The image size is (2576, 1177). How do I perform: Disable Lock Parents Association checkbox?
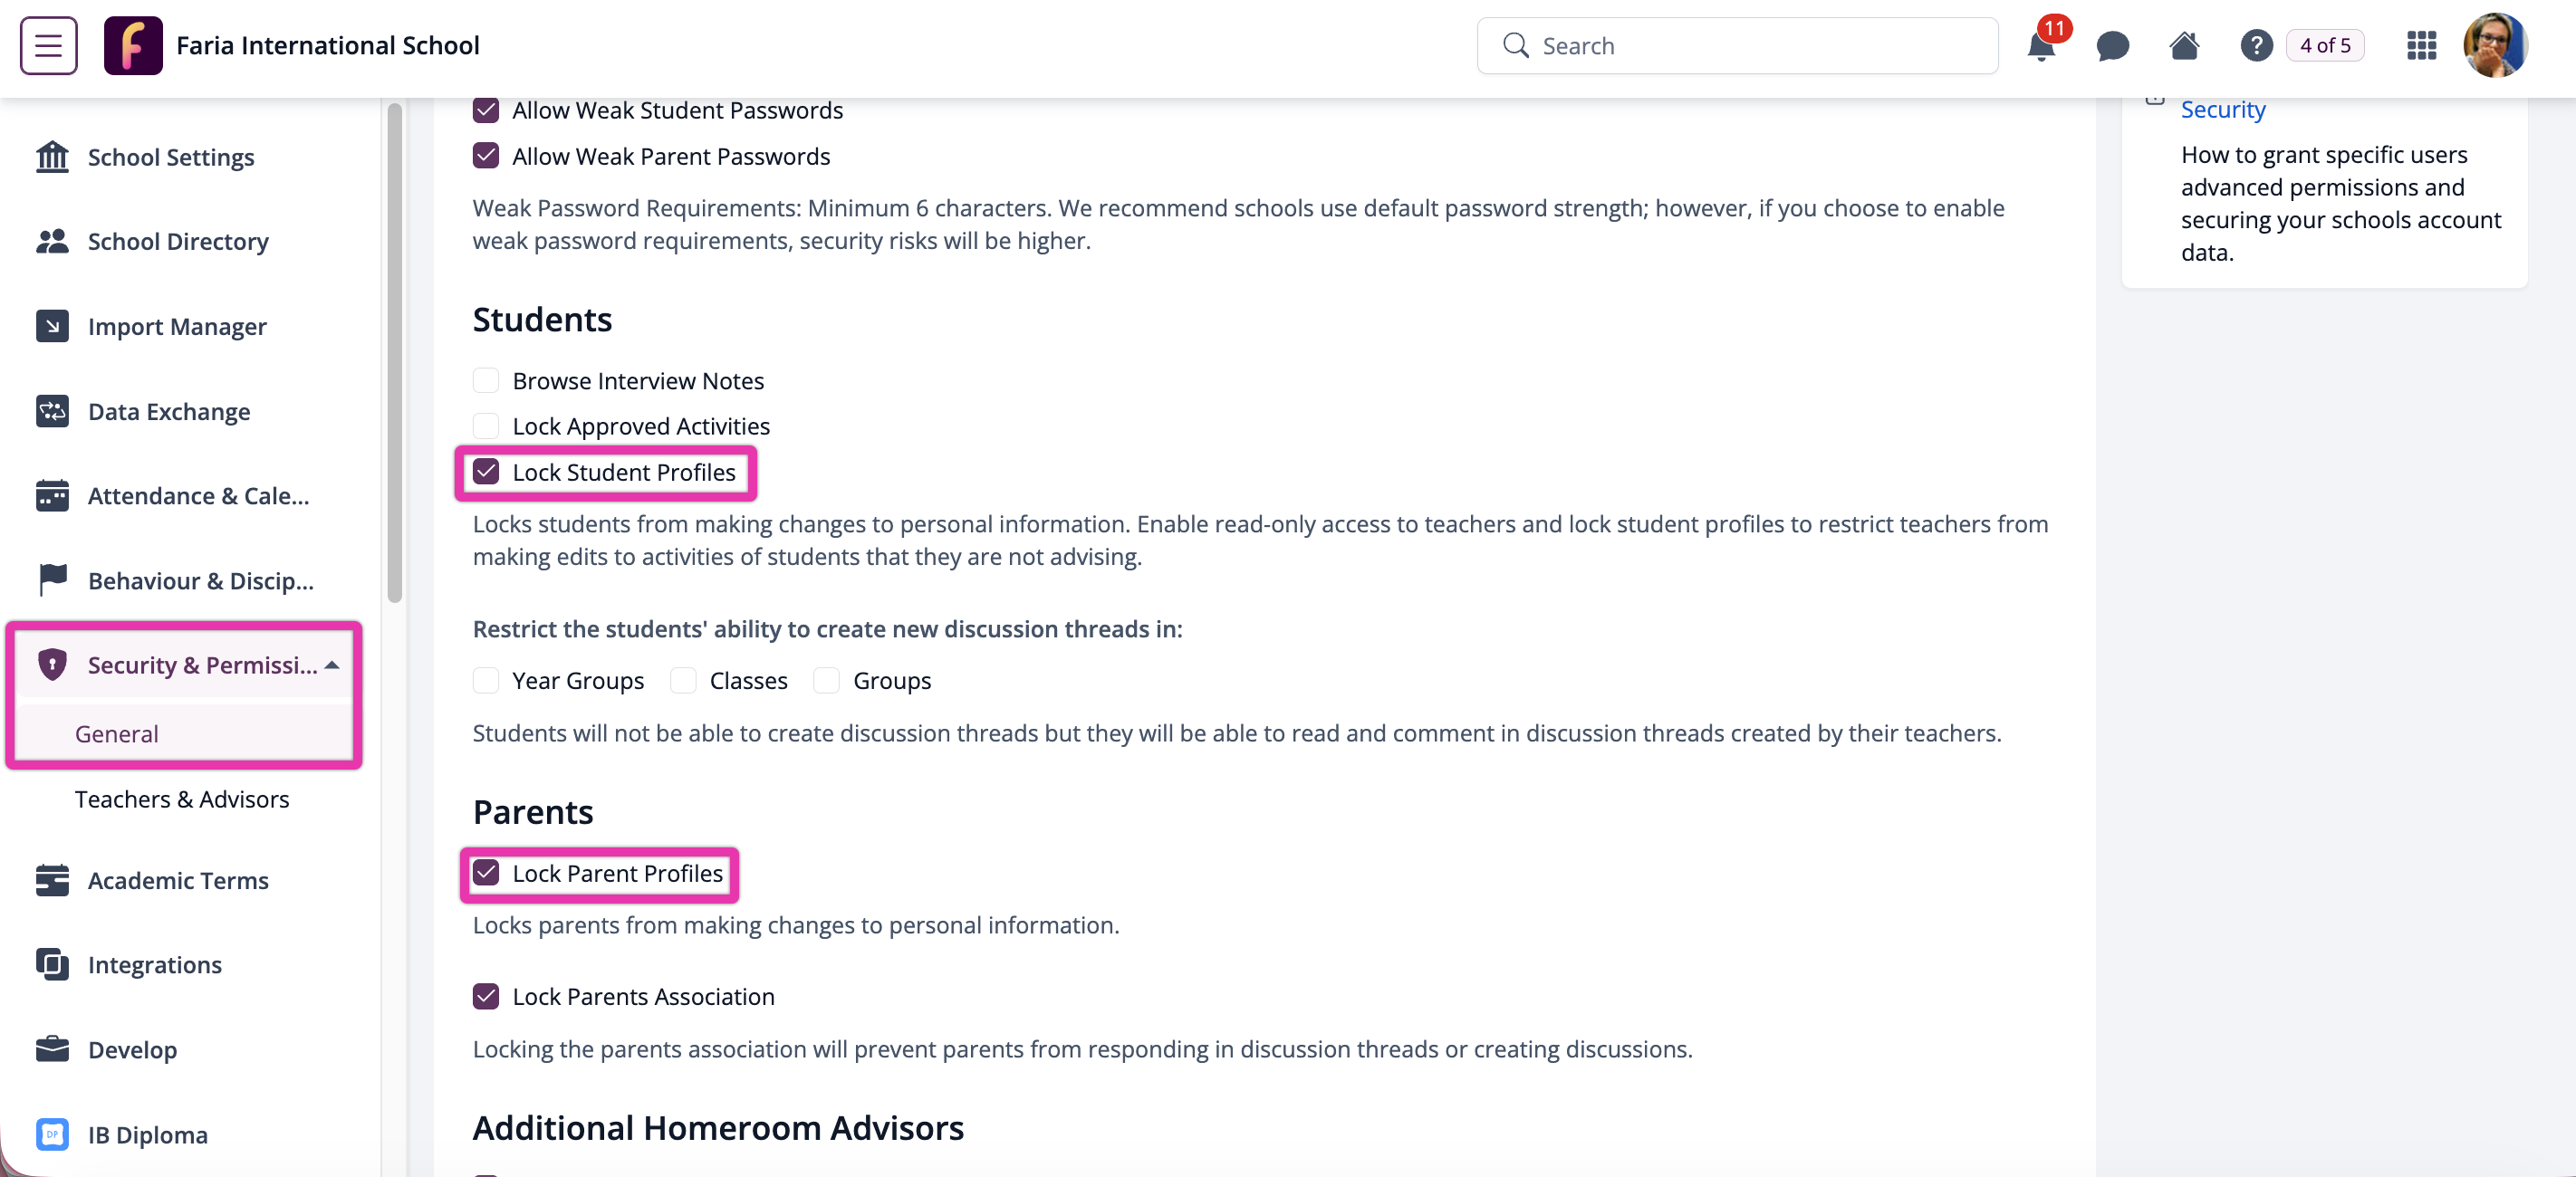click(x=486, y=996)
